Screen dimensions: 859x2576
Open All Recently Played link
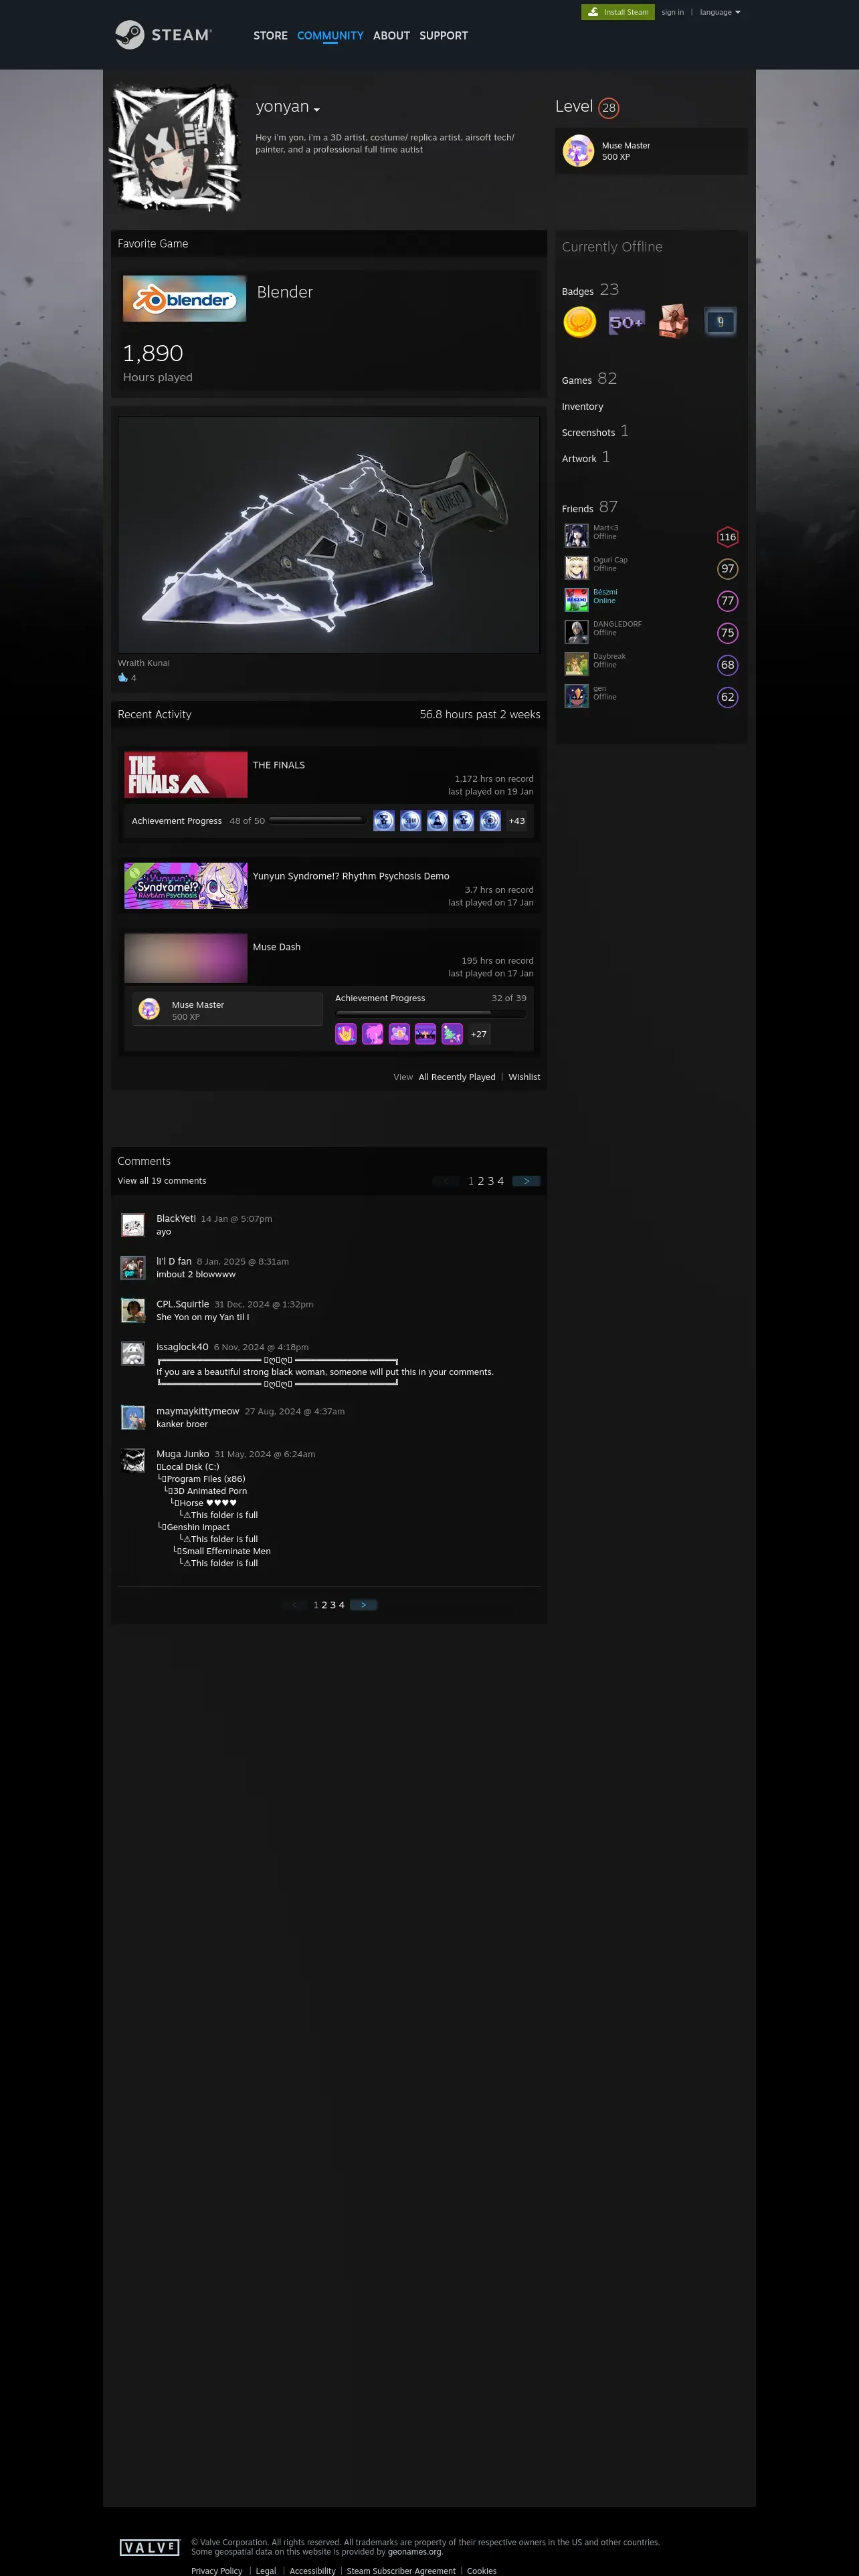pos(457,1077)
